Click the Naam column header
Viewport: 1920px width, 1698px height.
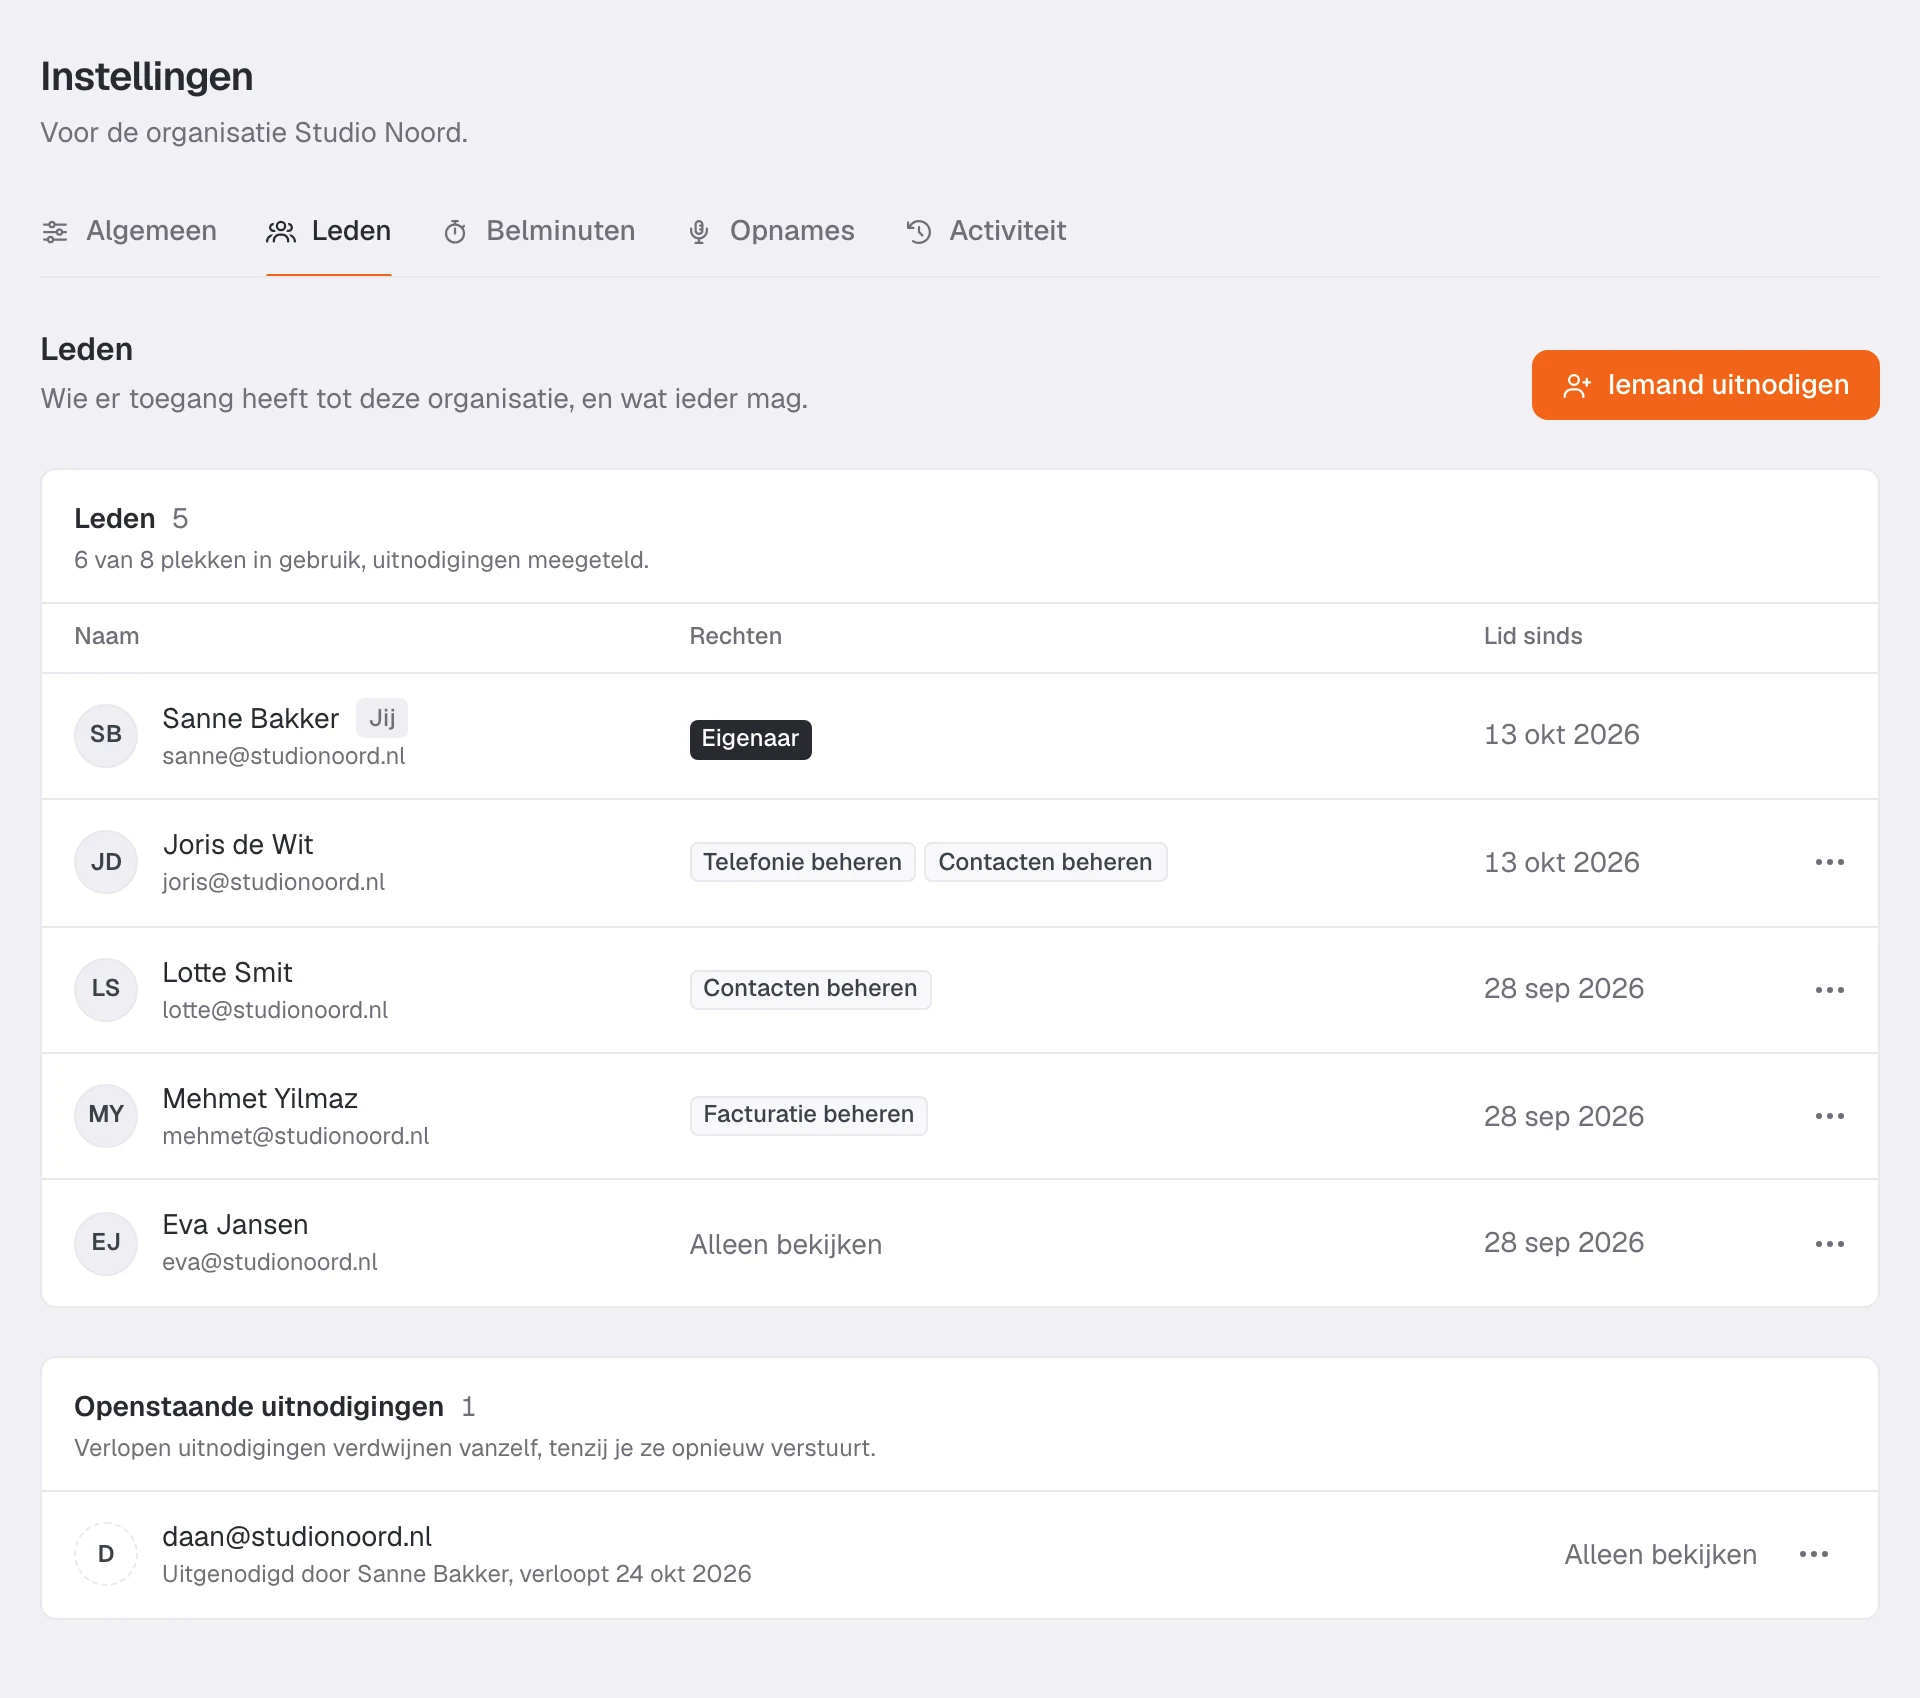coord(107,636)
